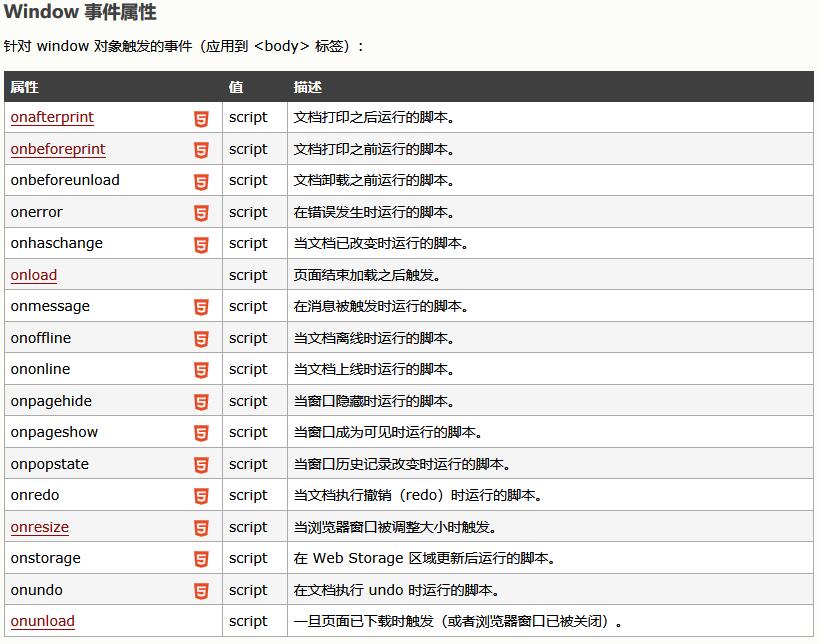Click HTML5 icon in onpageshow row

coord(201,433)
